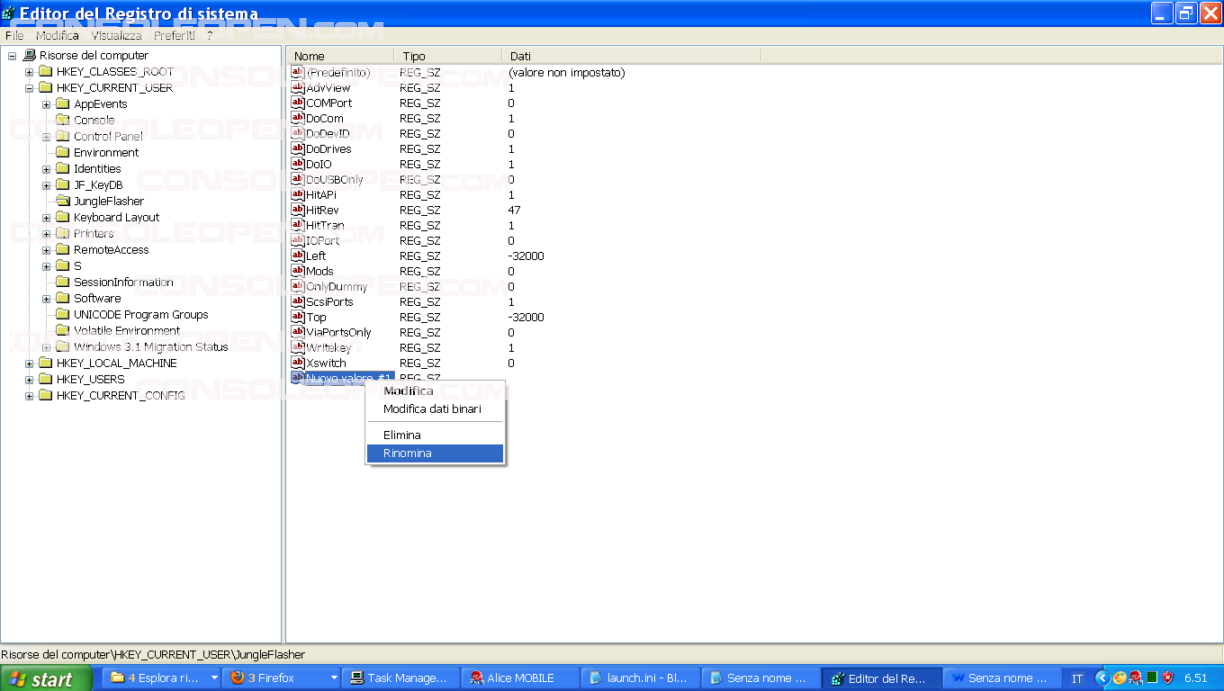
Task: Expand the Software key node
Action: coord(46,298)
